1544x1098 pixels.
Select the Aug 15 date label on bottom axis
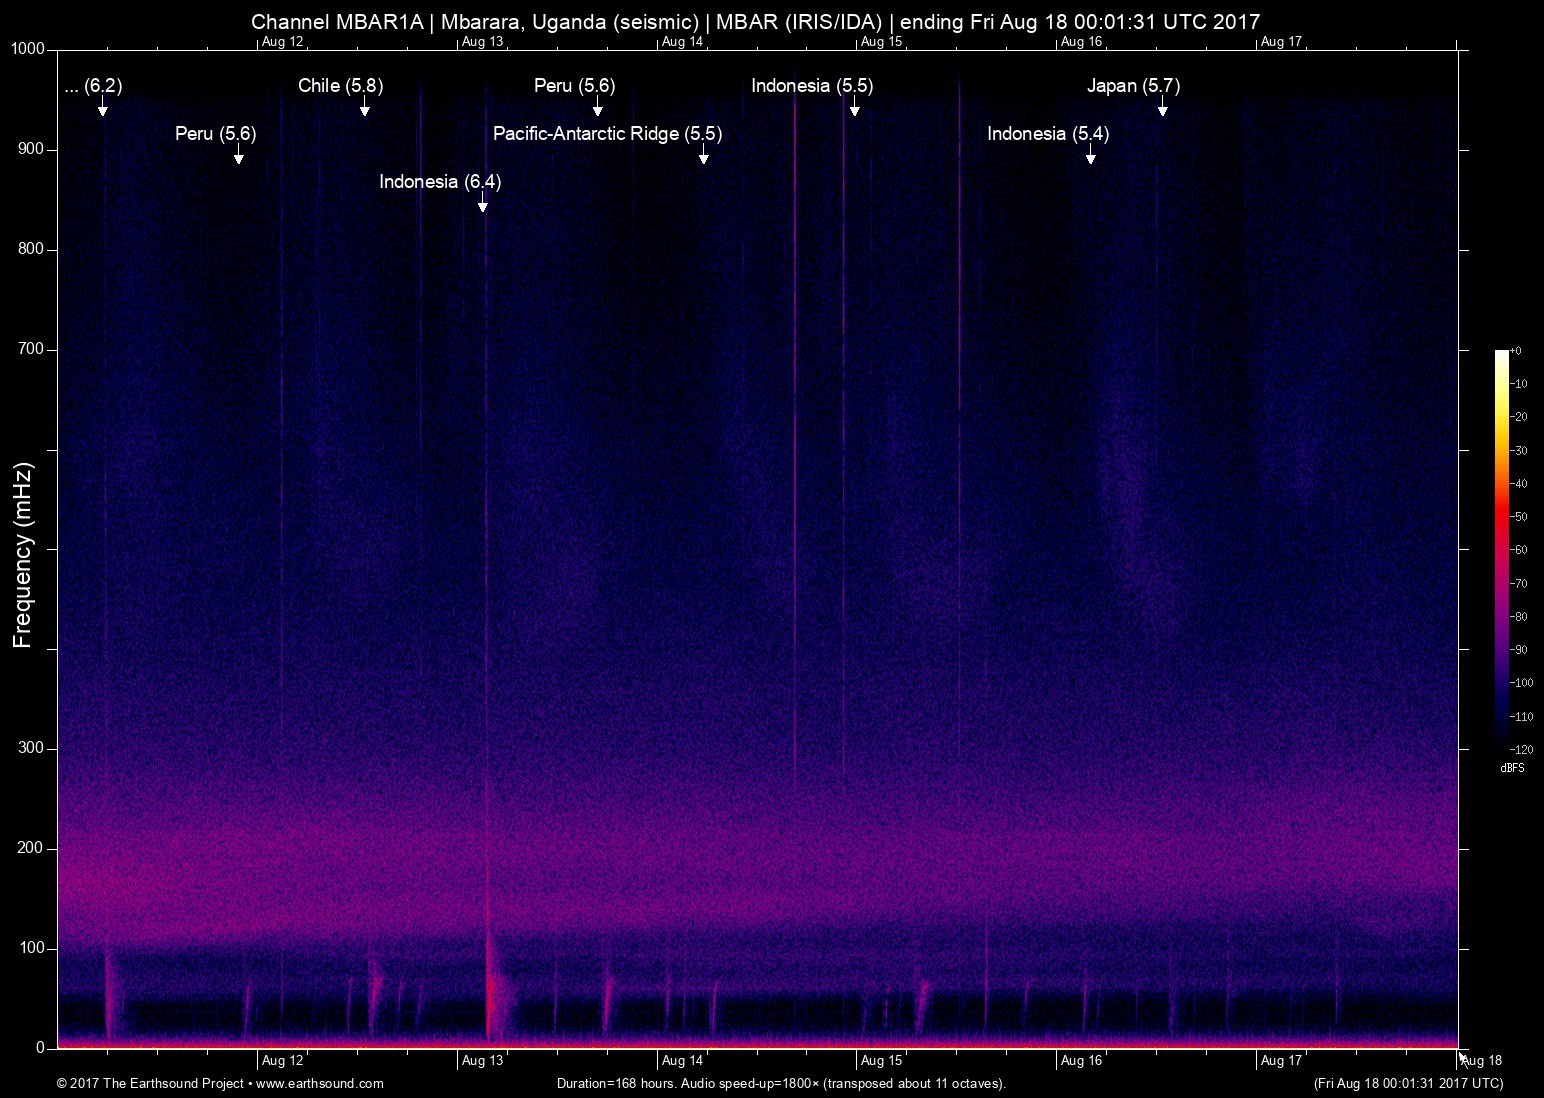[x=882, y=1061]
